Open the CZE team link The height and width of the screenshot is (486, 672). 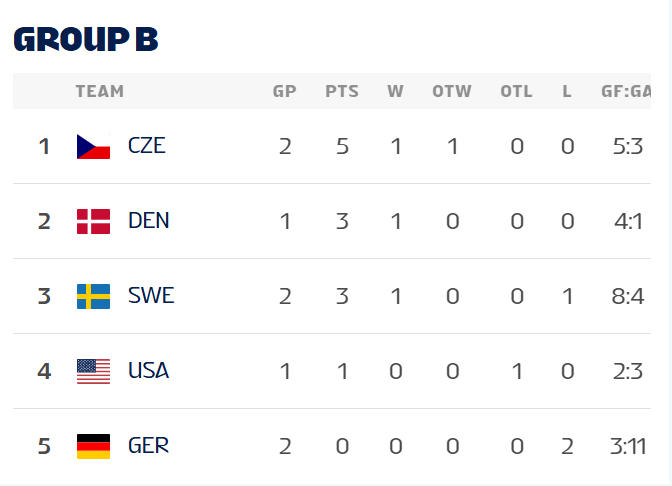point(147,146)
